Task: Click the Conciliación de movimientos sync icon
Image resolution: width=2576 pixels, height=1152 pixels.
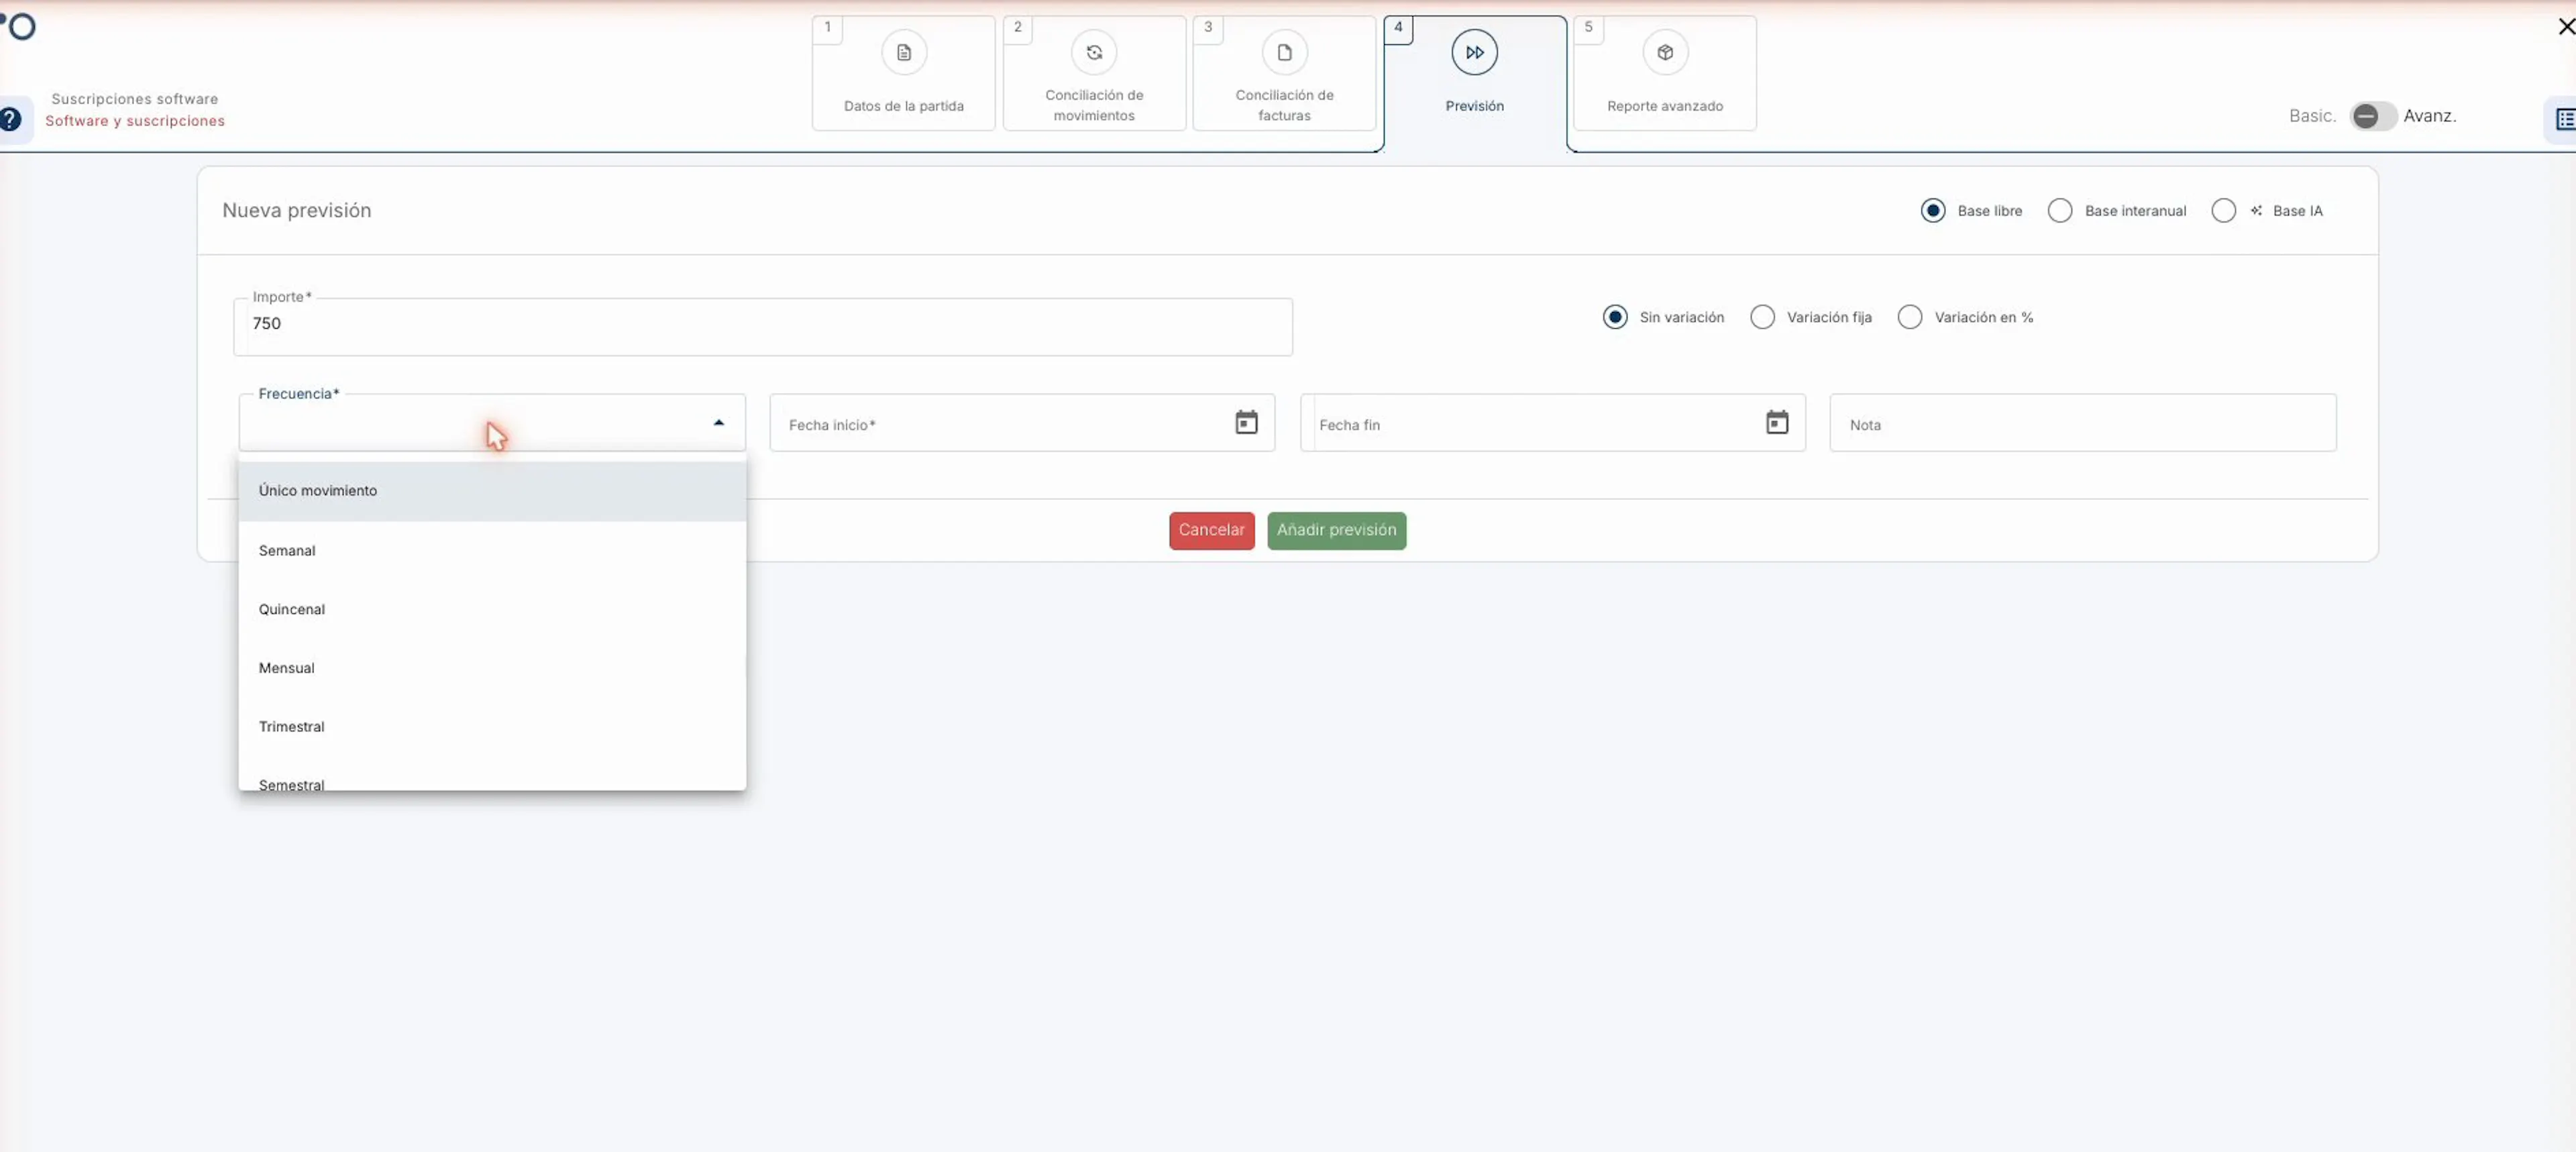Action: coord(1094,53)
